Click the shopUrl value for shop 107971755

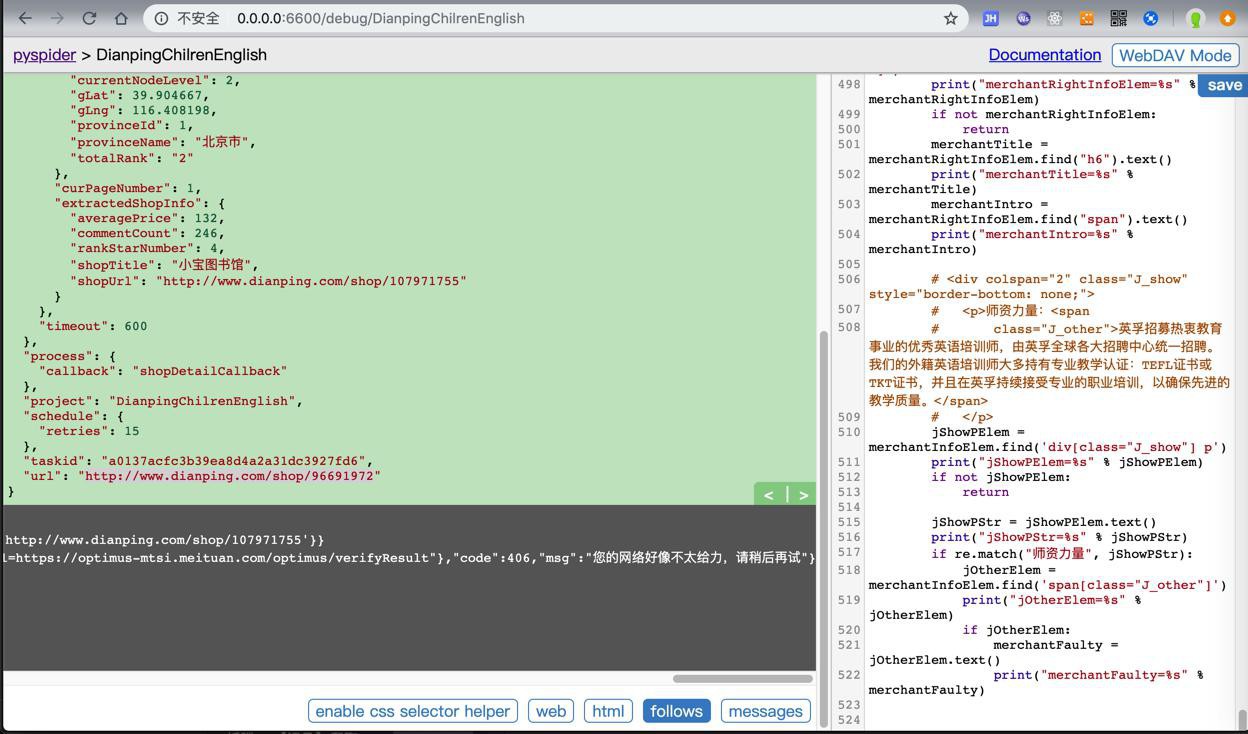(311, 281)
